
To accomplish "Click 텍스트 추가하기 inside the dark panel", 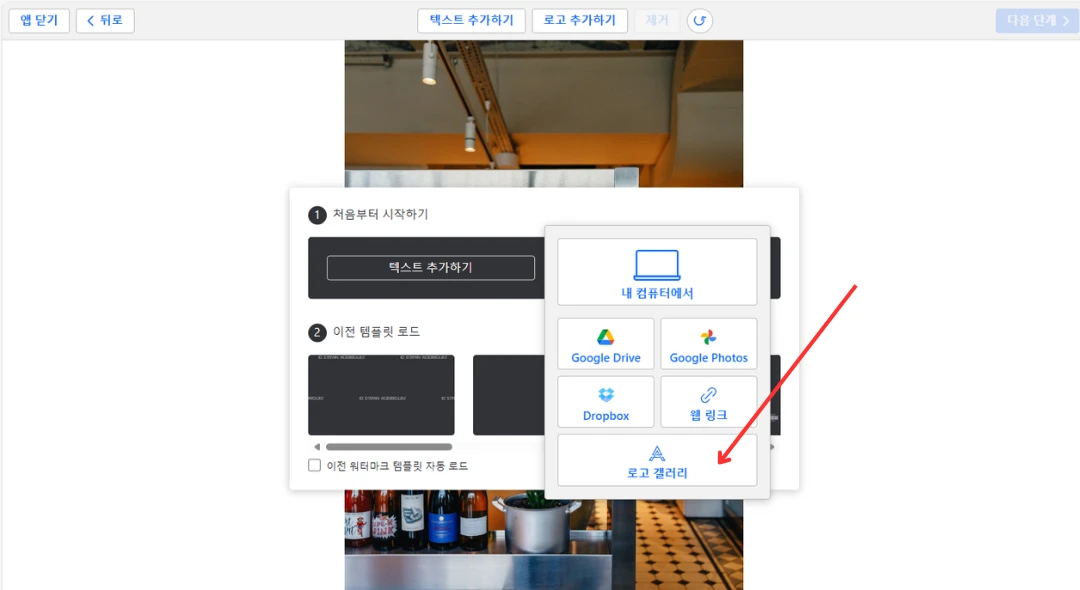I will pyautogui.click(x=430, y=267).
